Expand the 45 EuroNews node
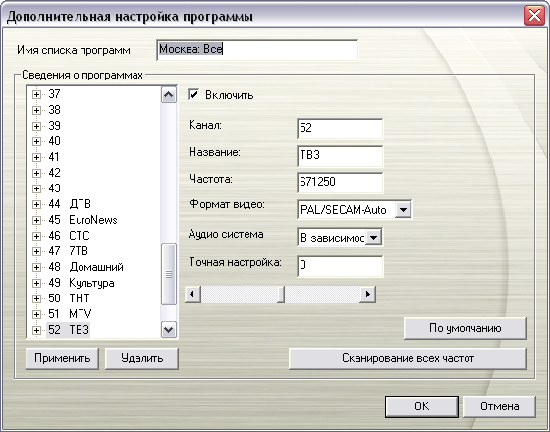The width and height of the screenshot is (550, 432). (36, 220)
